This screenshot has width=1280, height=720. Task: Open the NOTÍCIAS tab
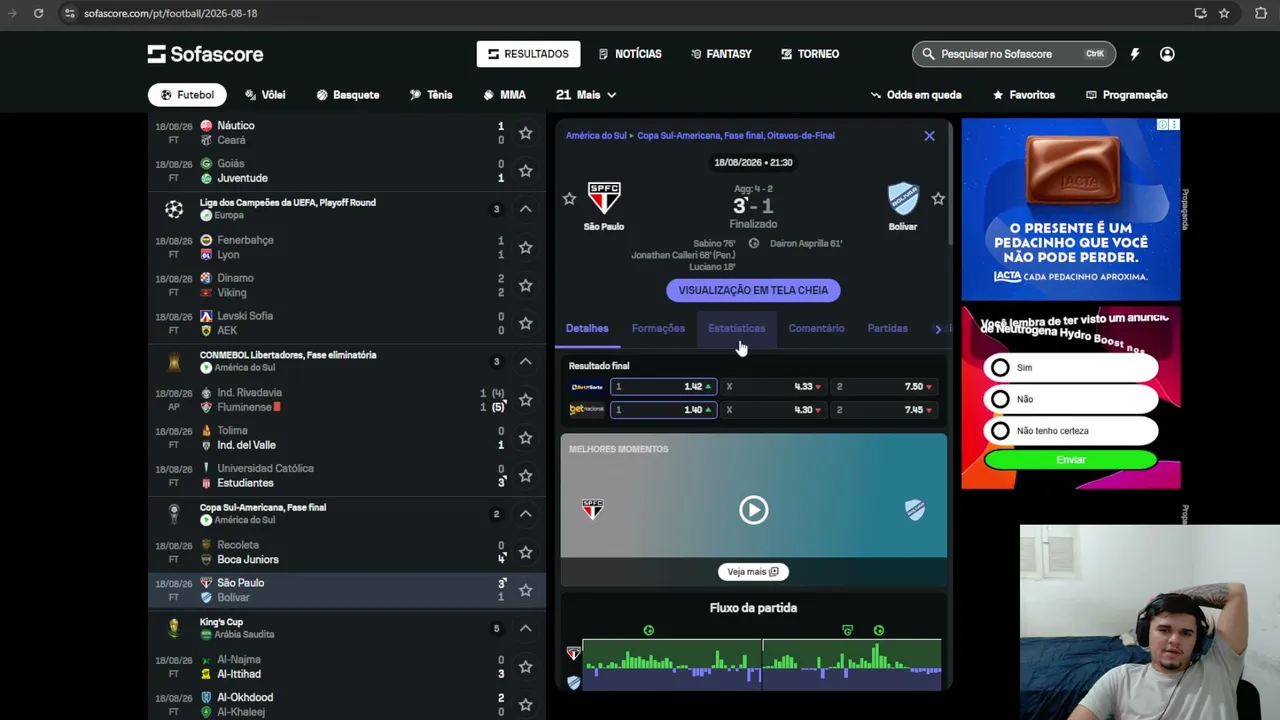pos(630,54)
